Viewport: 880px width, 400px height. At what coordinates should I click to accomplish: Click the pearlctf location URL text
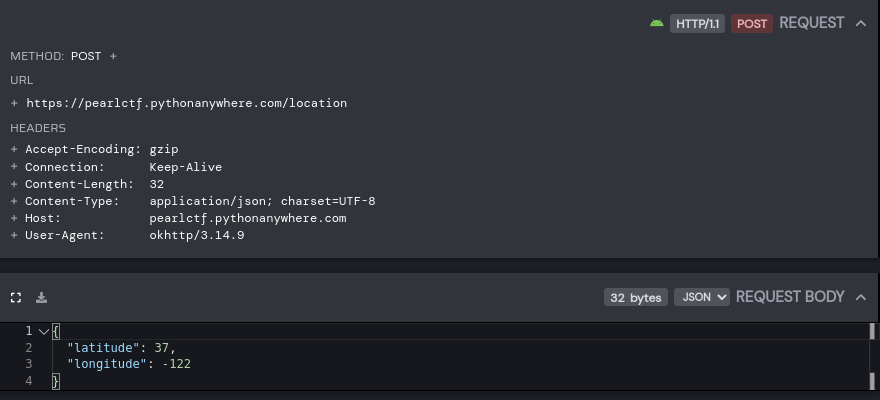click(187, 103)
